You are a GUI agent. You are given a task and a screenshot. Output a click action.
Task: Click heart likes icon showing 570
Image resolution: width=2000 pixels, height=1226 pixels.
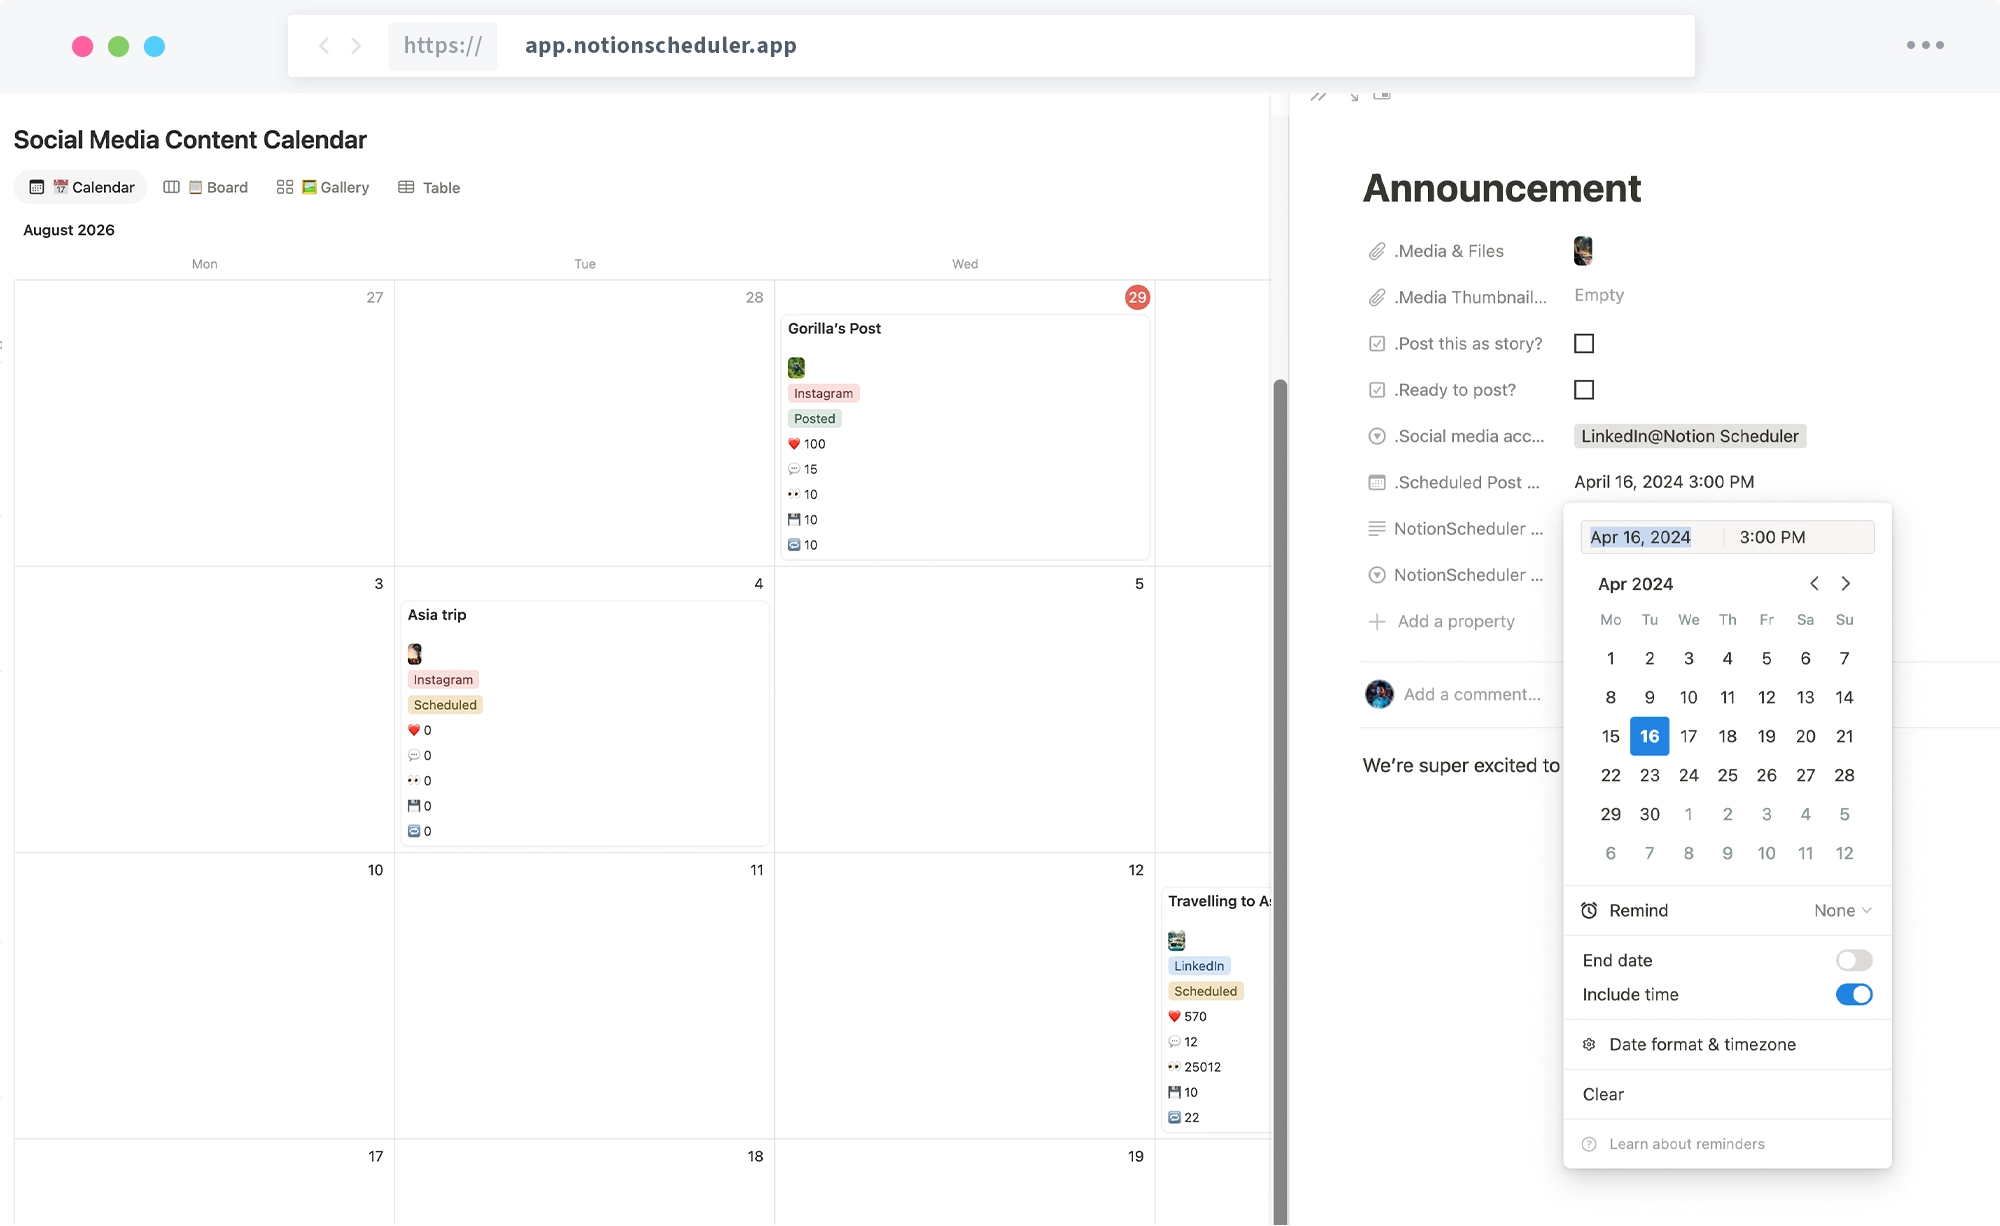pos(1174,1016)
